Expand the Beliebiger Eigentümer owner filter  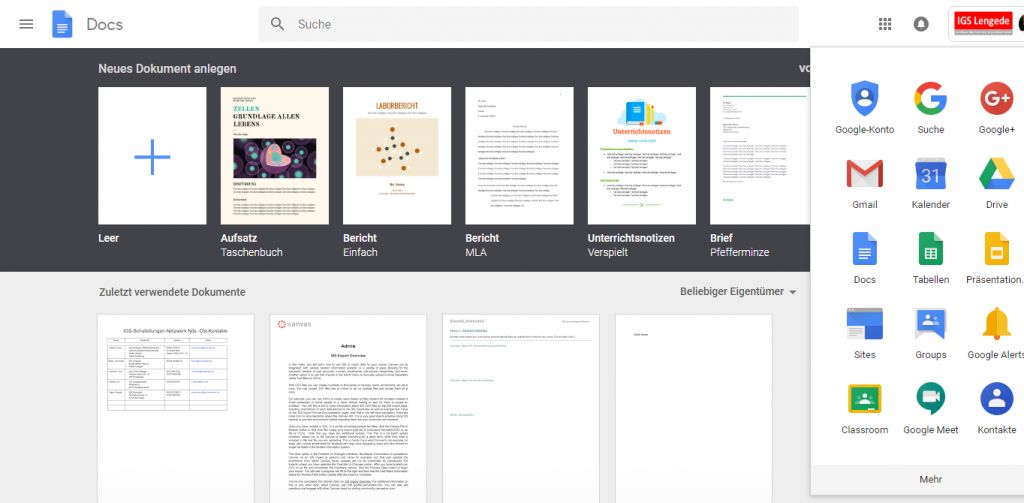pos(738,292)
